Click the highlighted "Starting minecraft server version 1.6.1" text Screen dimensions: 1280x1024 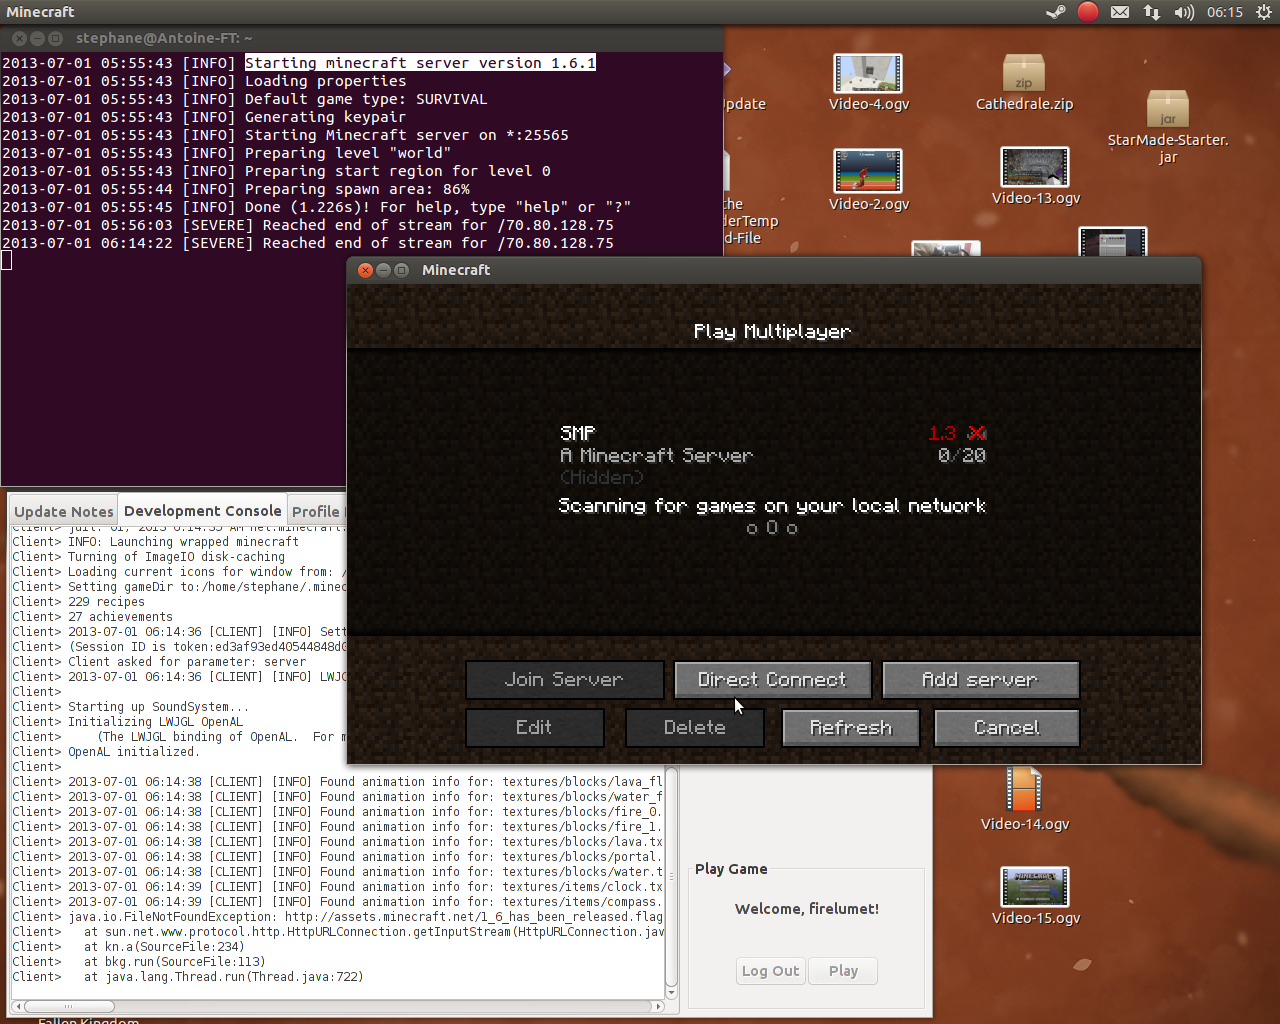coord(420,63)
